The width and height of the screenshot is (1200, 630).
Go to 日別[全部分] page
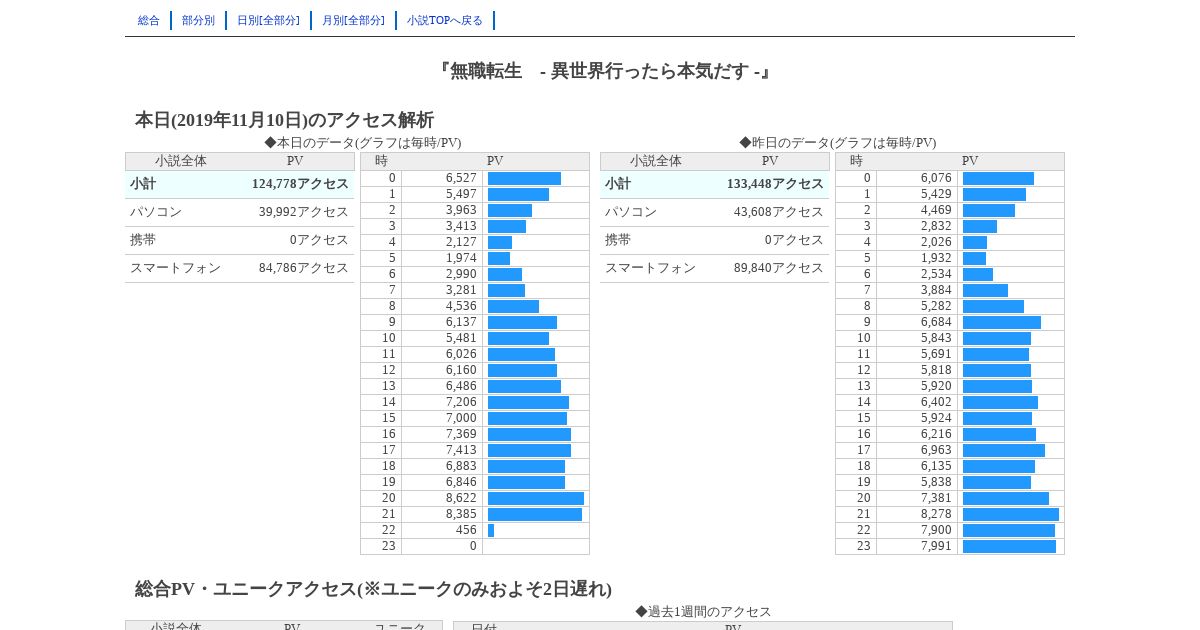268,20
